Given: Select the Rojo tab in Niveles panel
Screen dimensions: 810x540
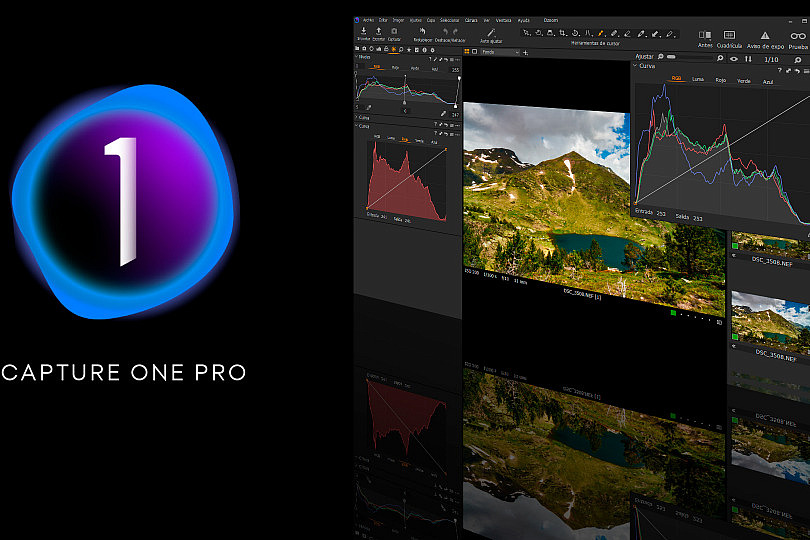Looking at the screenshot, I should (395, 68).
